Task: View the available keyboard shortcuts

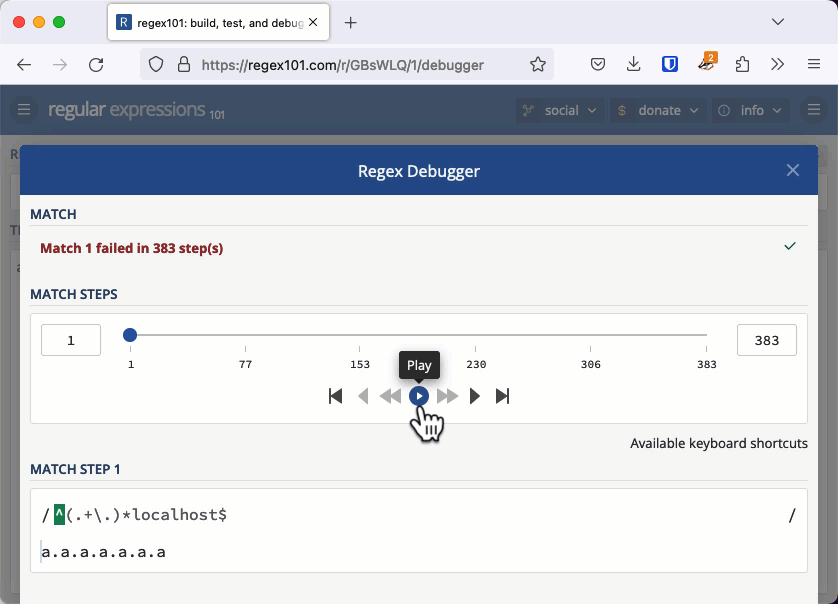Action: [719, 443]
